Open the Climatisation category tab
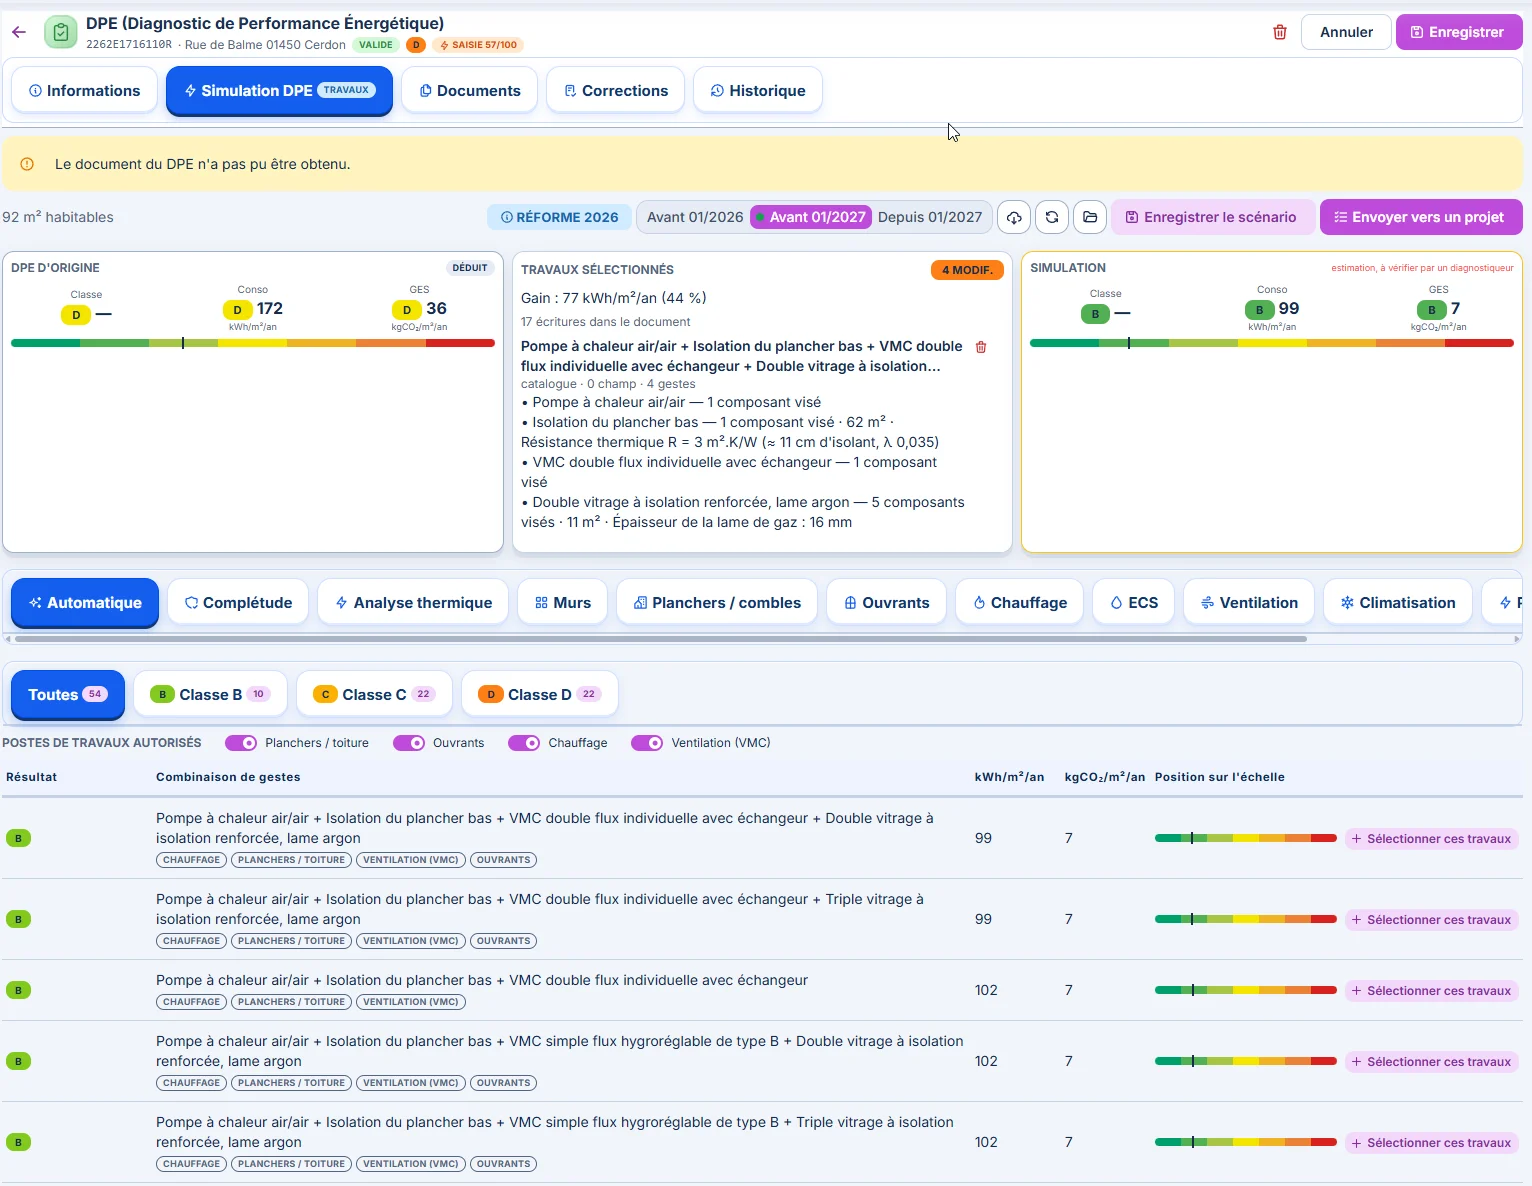The width and height of the screenshot is (1532, 1186). [x=1398, y=603]
